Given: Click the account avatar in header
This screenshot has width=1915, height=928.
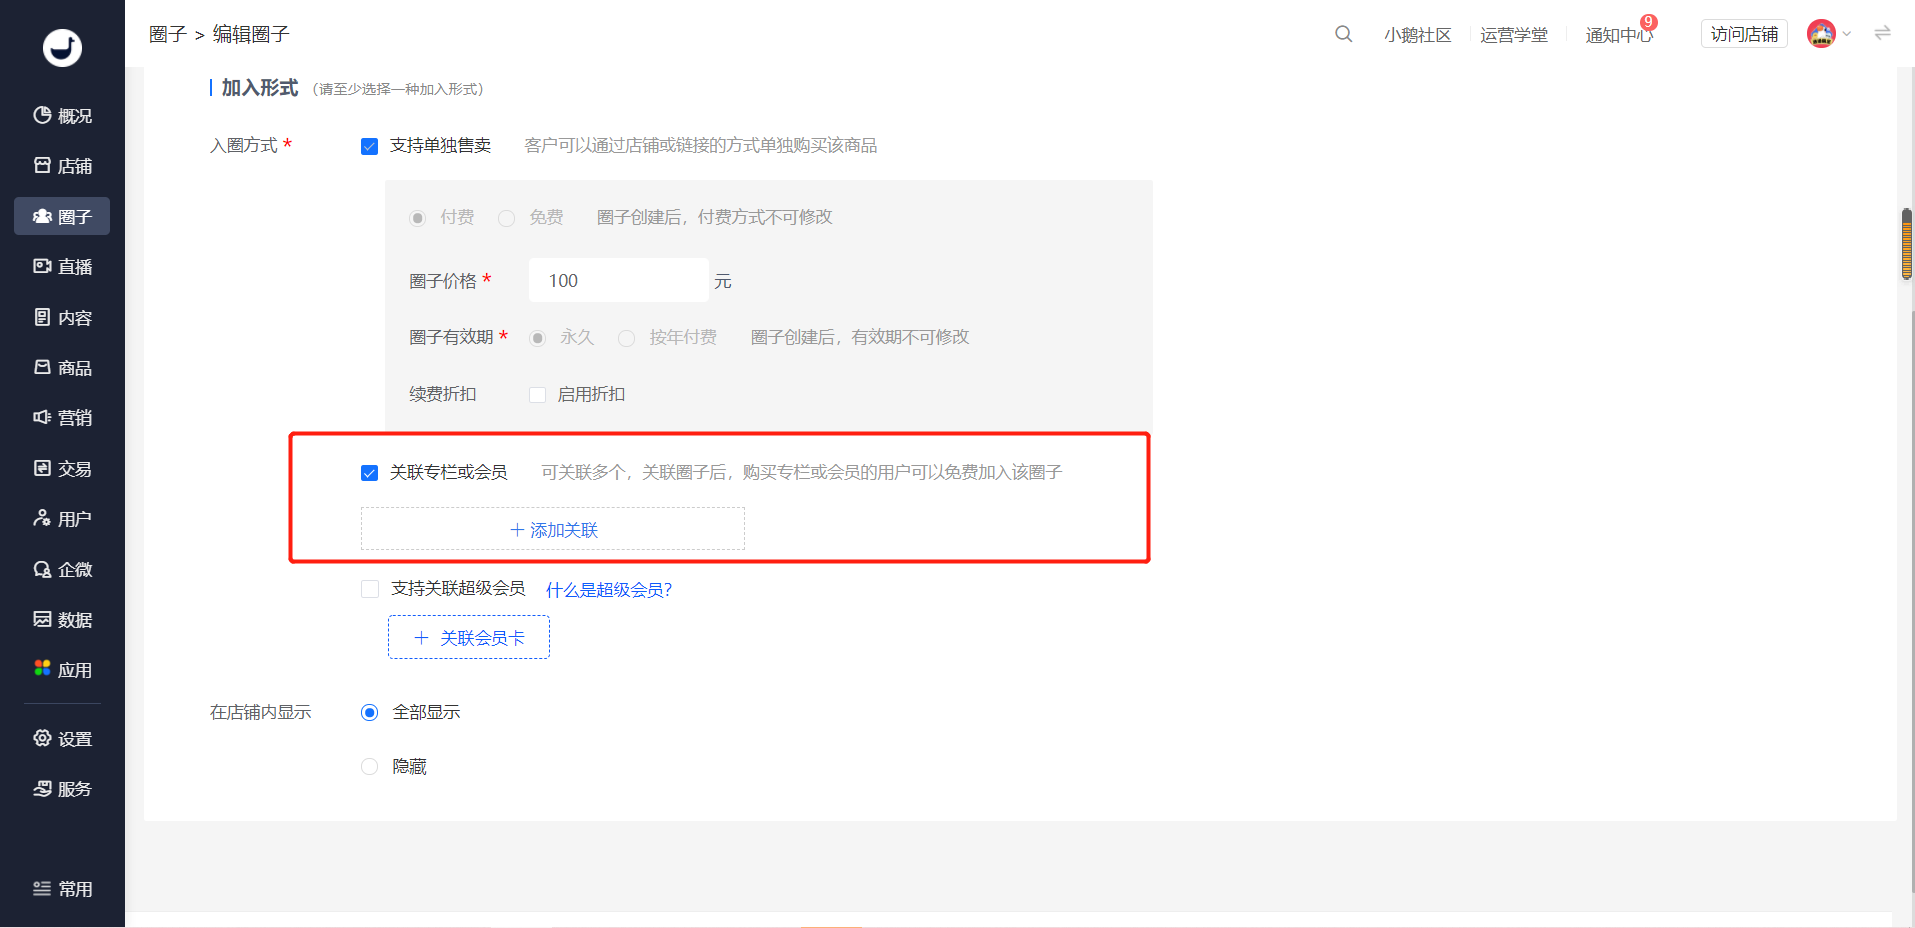Looking at the screenshot, I should tap(1821, 34).
